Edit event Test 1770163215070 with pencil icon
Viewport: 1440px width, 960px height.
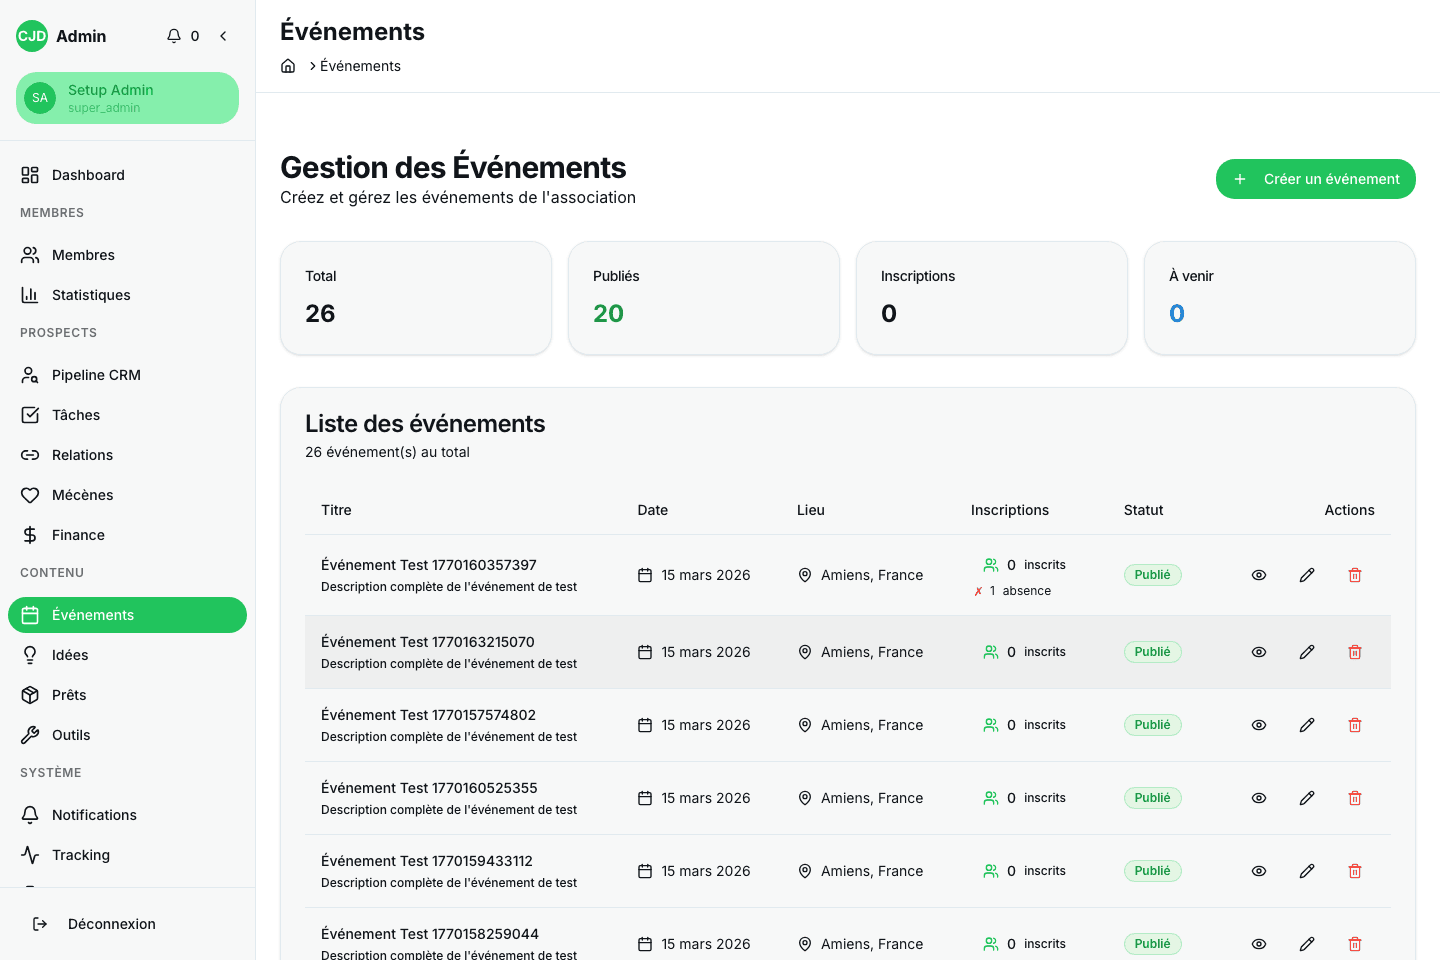pyautogui.click(x=1307, y=652)
